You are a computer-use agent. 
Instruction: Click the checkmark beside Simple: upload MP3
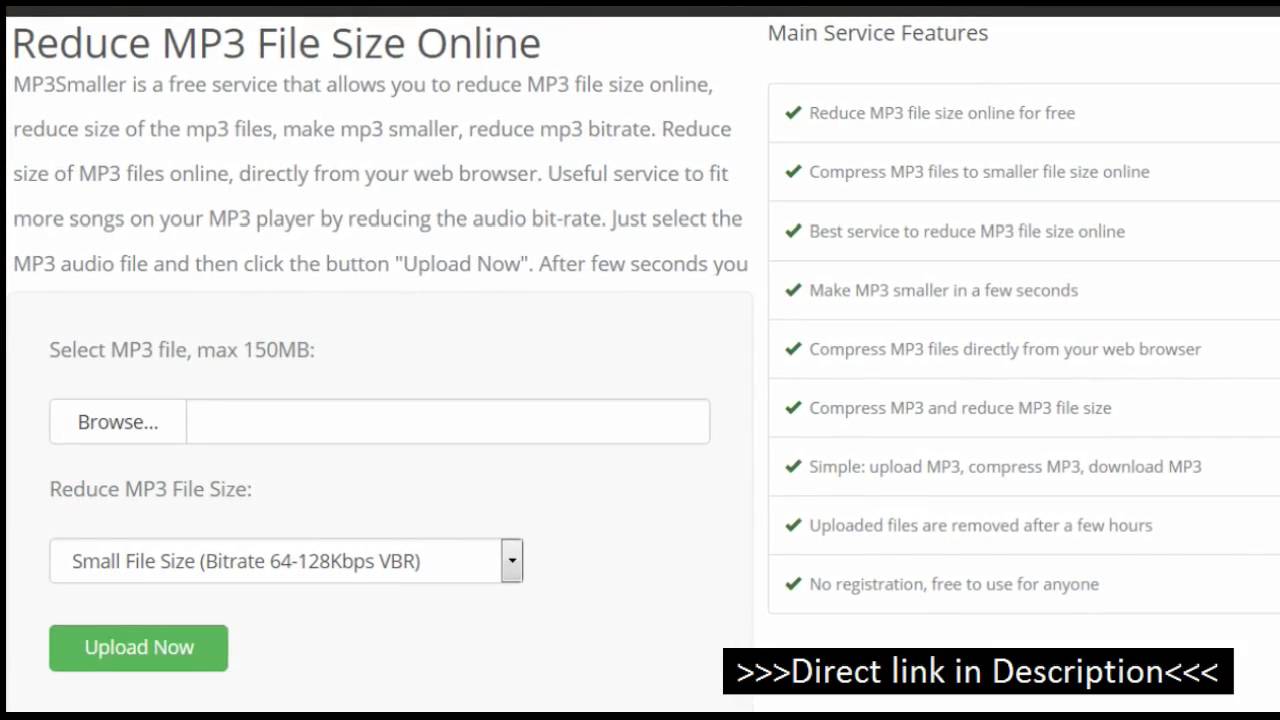793,466
